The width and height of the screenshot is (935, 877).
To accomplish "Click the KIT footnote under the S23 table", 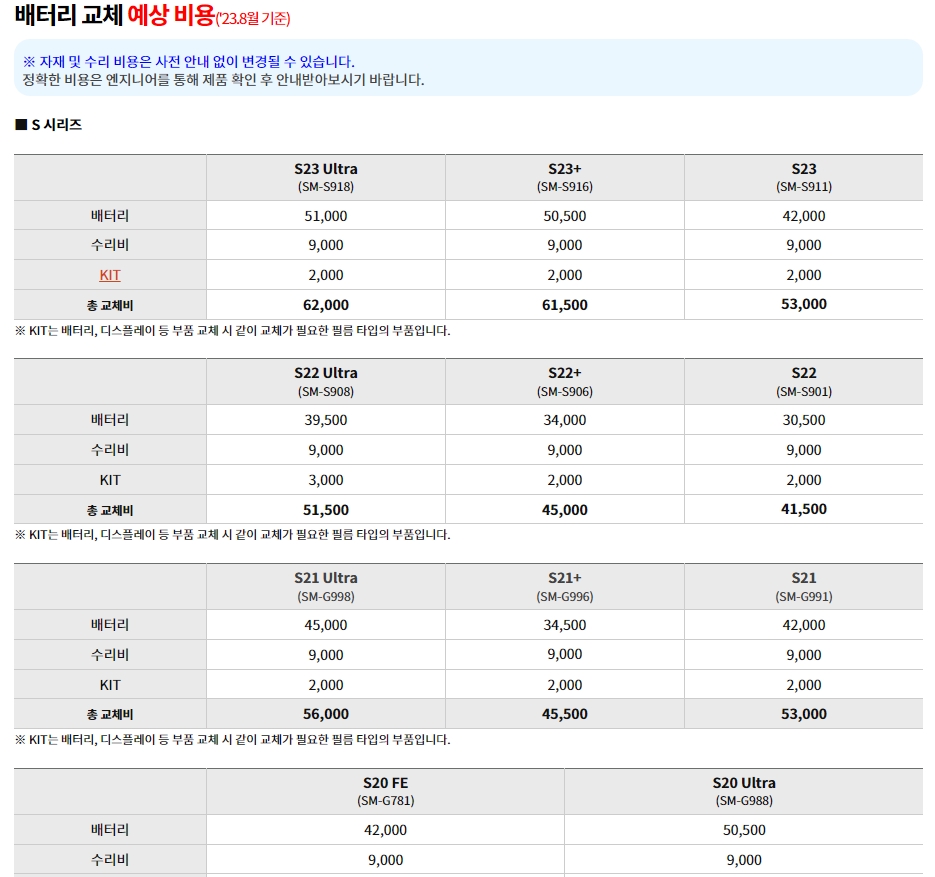I will point(230,326).
